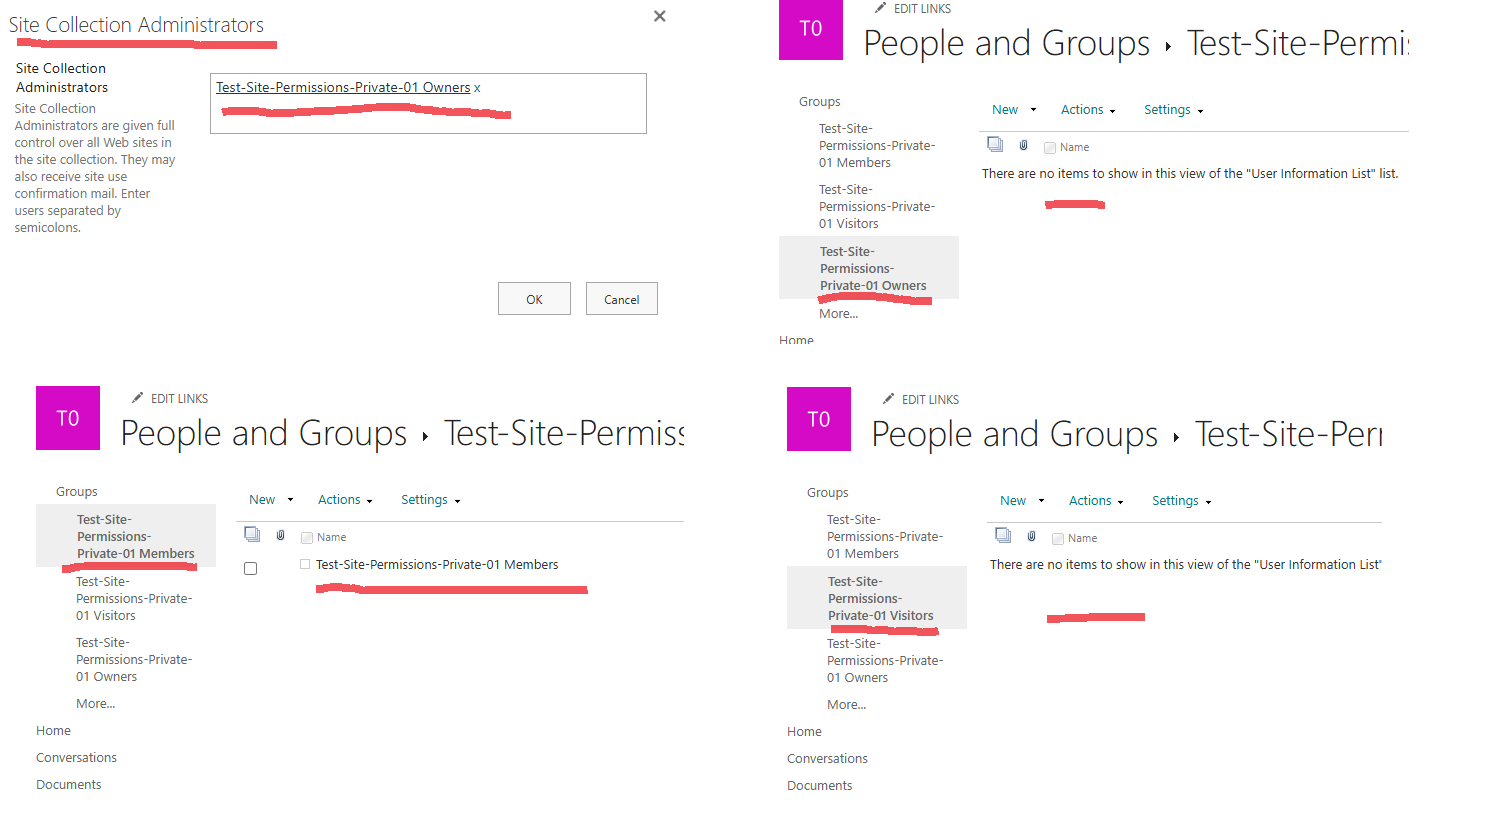Screen dimensions: 1494x829
Task: Sort by Name column in the Members-highlighted view
Action: tap(331, 537)
